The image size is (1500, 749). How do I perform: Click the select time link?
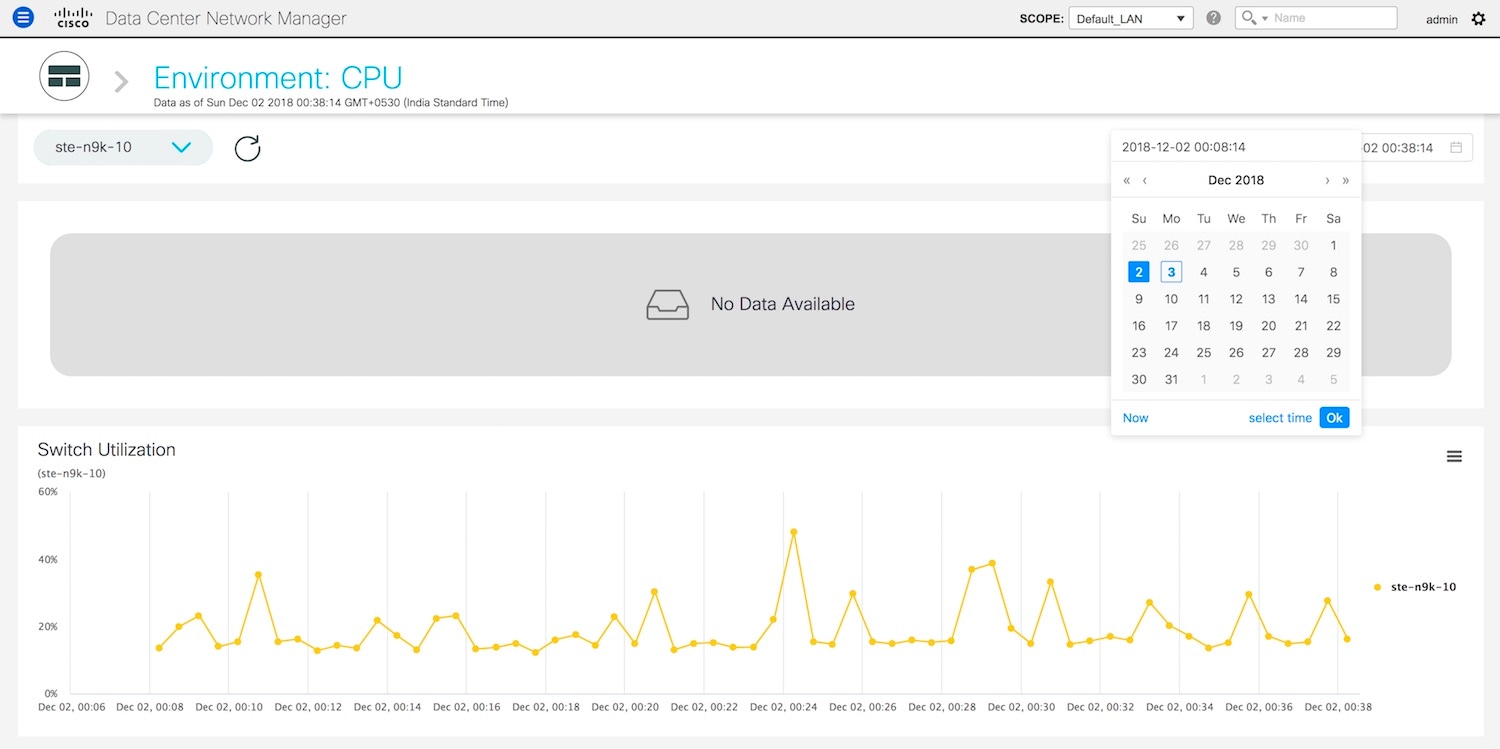tap(1280, 418)
